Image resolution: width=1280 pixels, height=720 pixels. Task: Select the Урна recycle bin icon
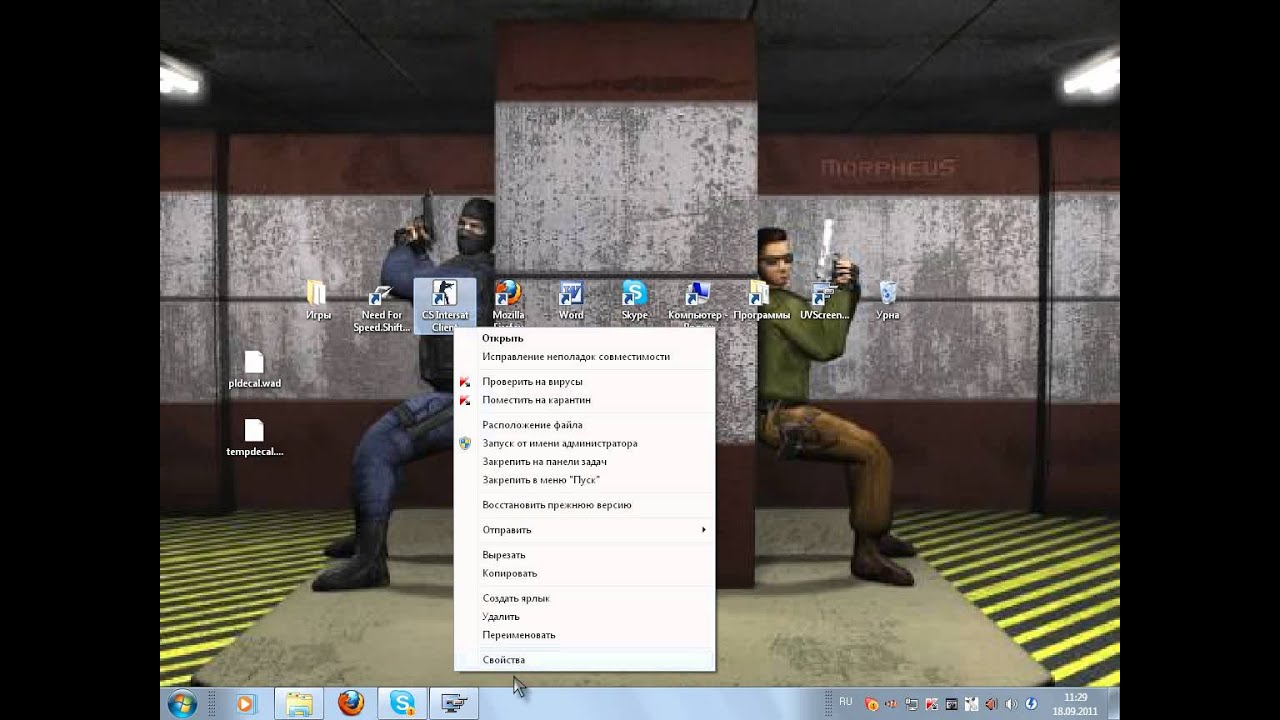[x=888, y=300]
